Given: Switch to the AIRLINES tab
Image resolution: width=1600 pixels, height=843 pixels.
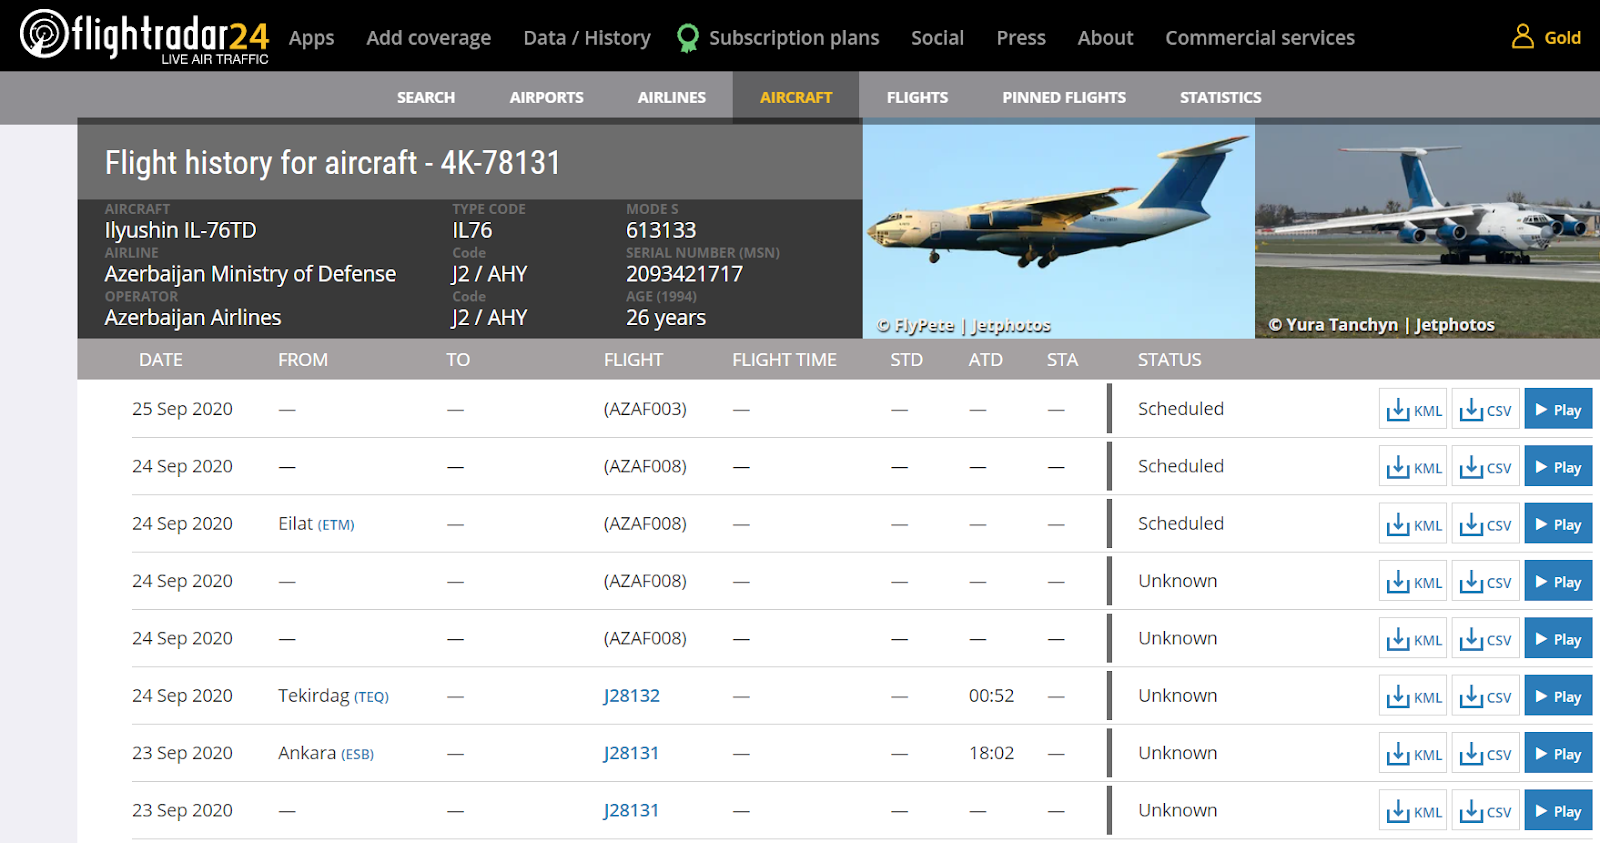Looking at the screenshot, I should 672,97.
